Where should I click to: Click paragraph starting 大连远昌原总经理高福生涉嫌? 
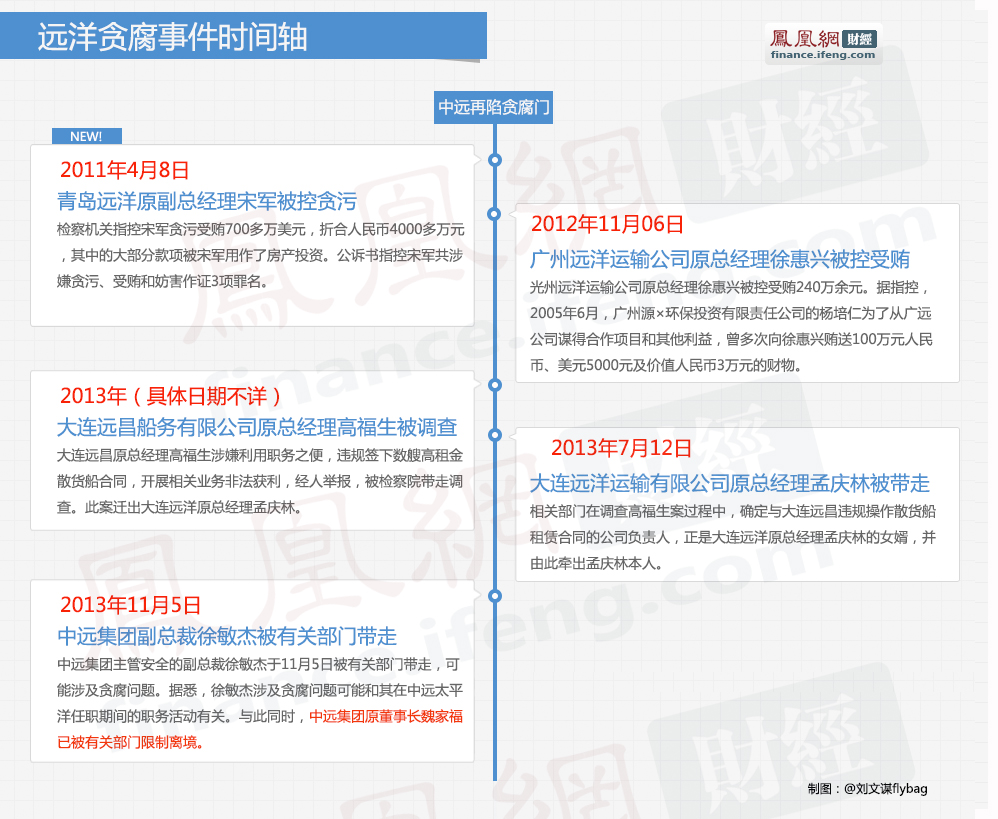click(260, 482)
